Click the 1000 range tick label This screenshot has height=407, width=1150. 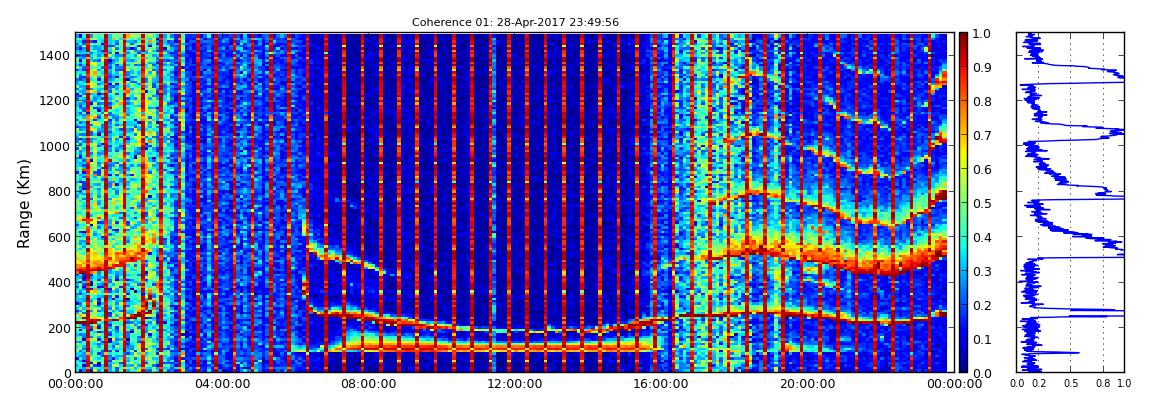tap(55, 146)
